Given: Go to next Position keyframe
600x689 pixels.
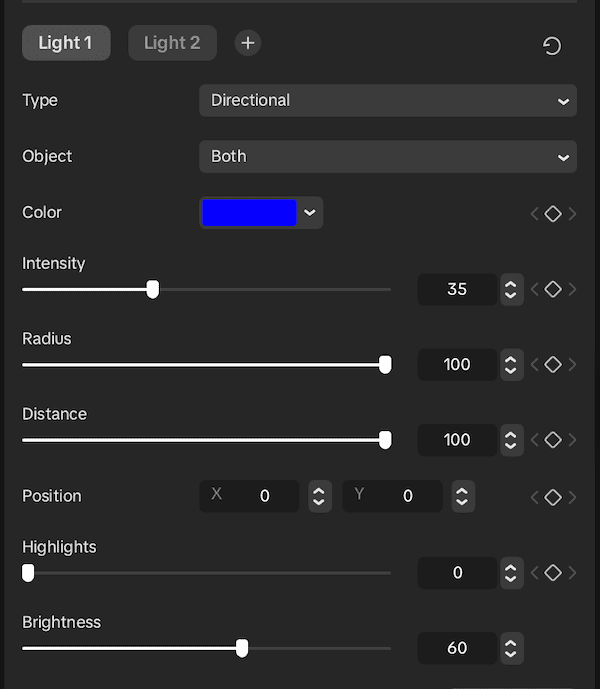Looking at the screenshot, I should 572,497.
